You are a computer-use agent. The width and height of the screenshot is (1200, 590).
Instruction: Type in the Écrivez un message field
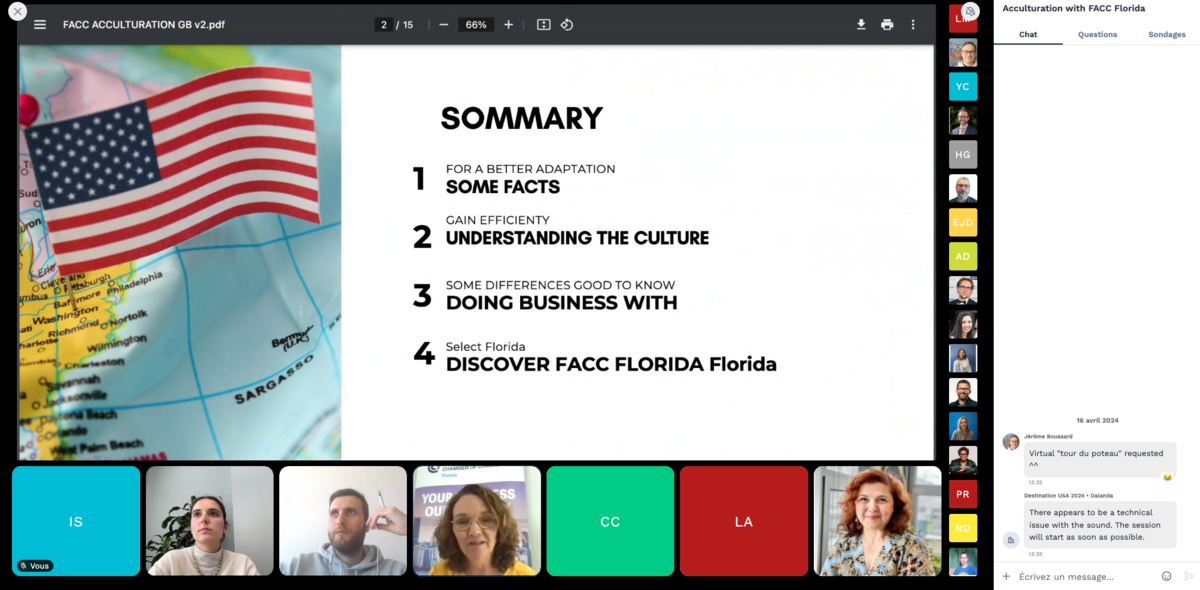[x=1085, y=576]
